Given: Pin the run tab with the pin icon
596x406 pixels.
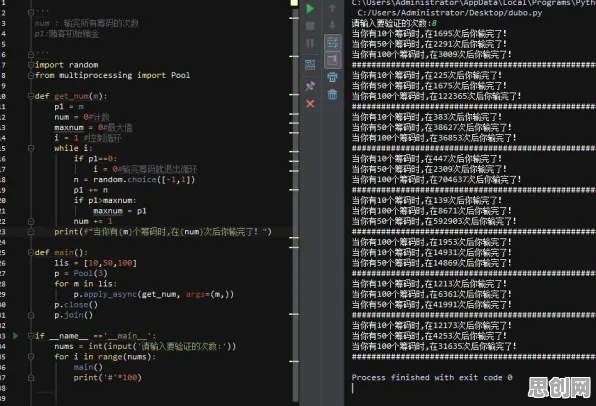Looking at the screenshot, I should pyautogui.click(x=310, y=85).
